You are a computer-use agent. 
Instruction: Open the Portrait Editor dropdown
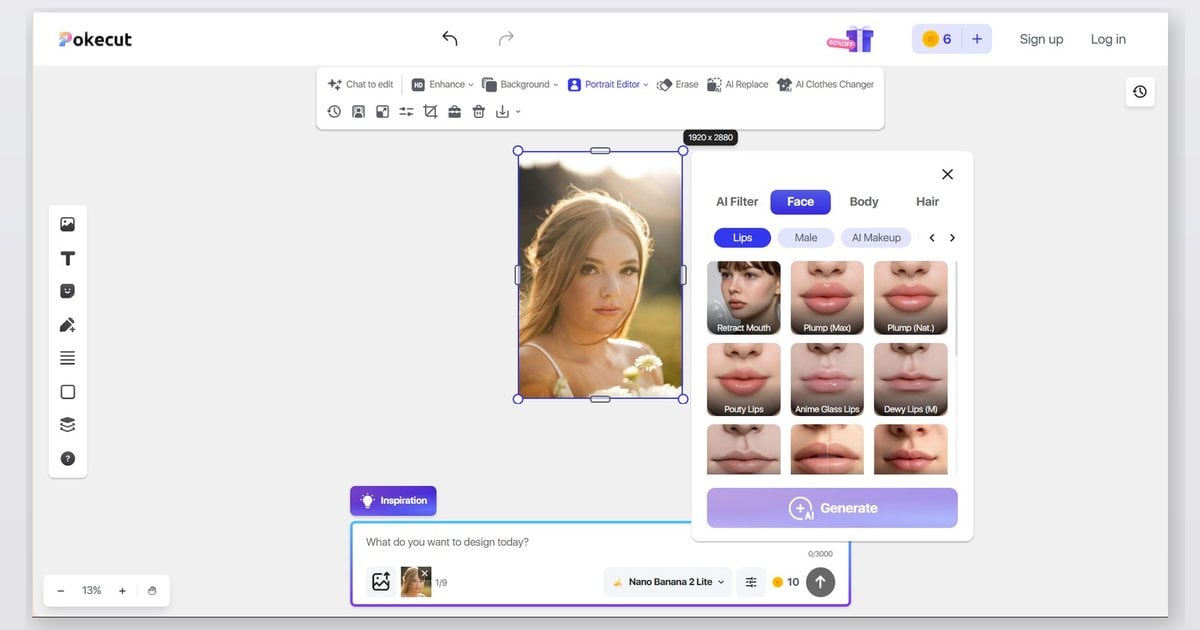click(x=608, y=85)
